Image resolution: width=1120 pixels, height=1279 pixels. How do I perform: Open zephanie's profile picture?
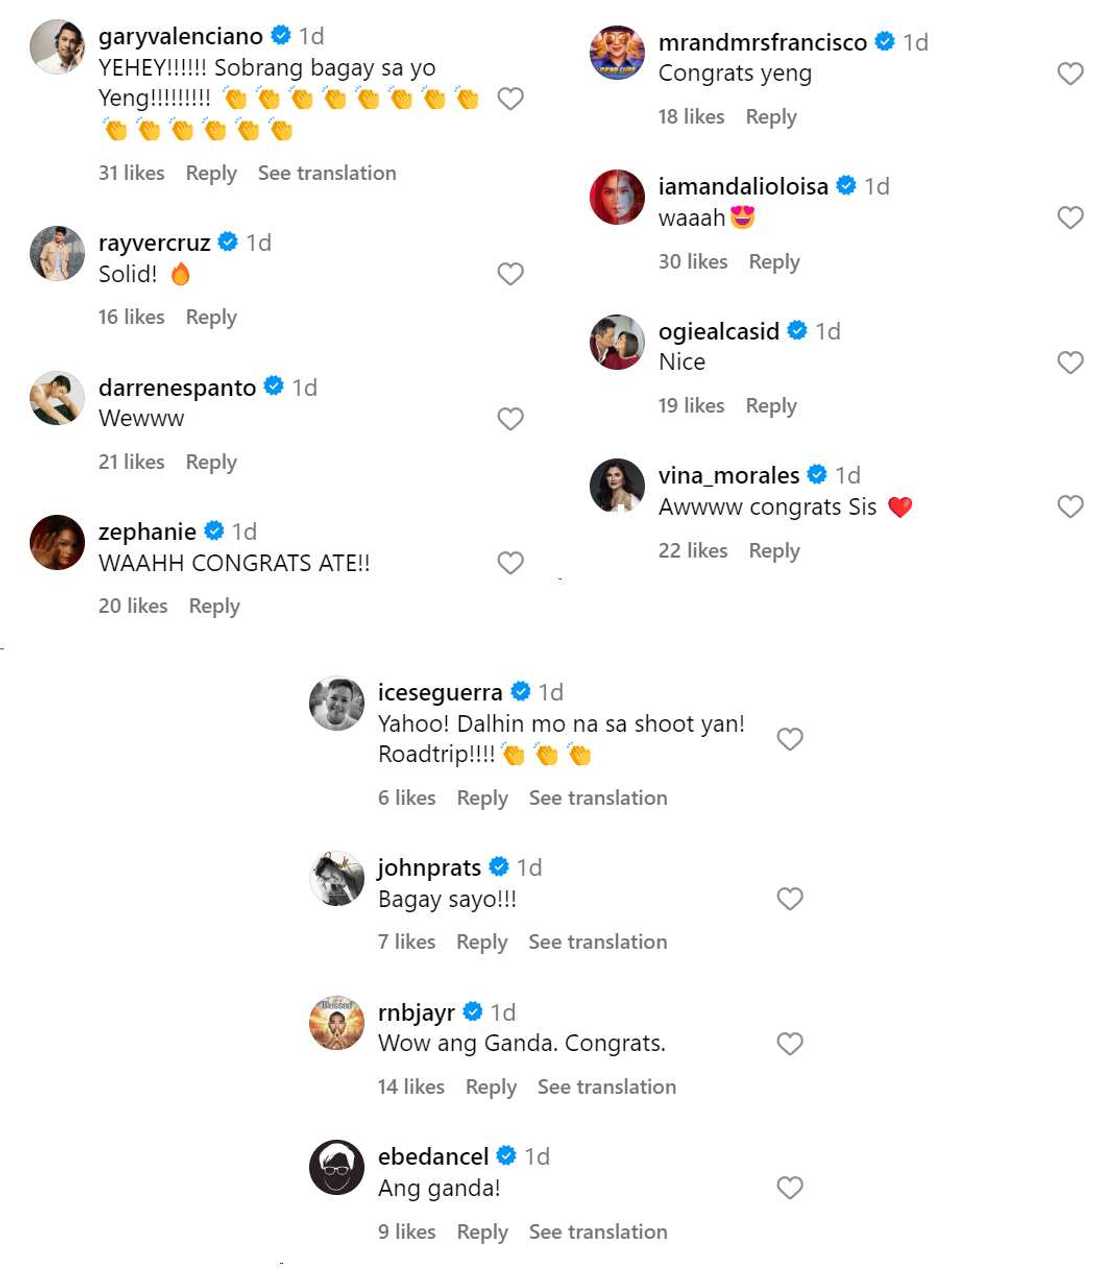57,542
